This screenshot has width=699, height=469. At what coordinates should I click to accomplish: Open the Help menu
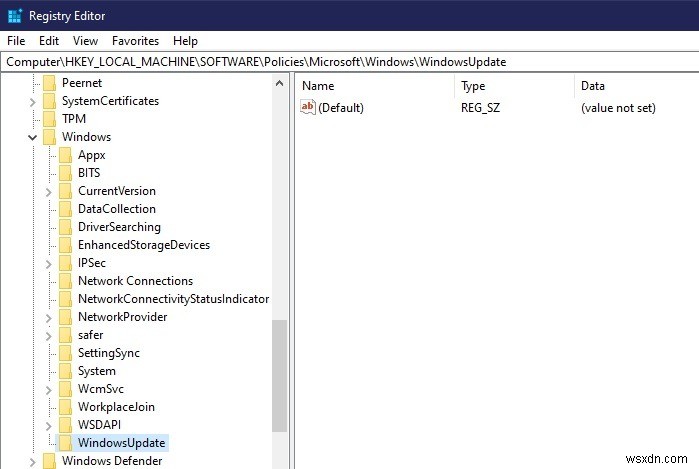click(x=185, y=41)
